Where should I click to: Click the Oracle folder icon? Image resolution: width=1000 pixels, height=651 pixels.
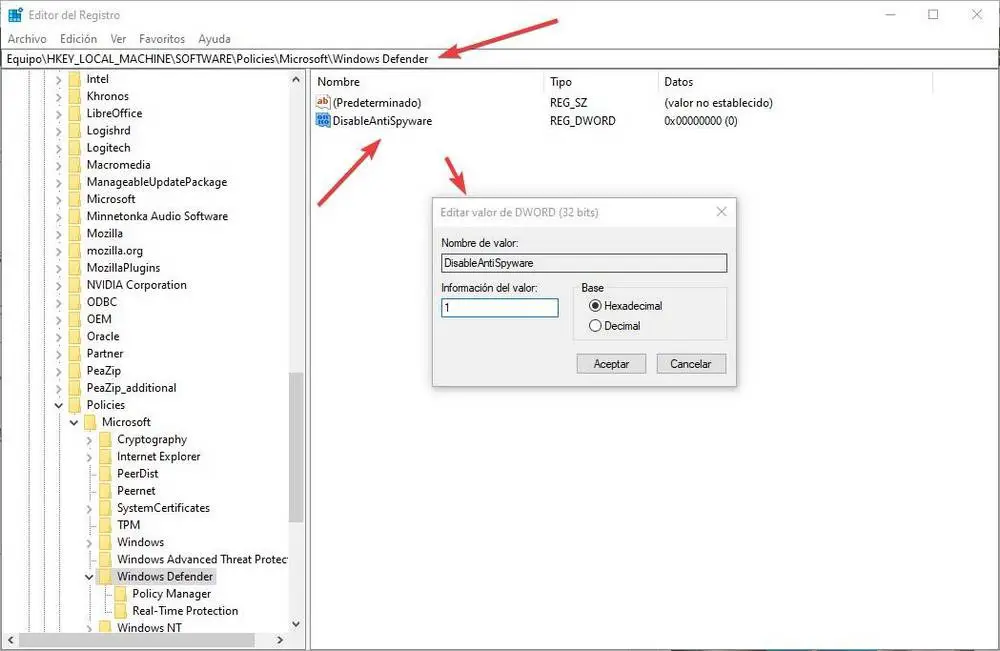point(75,336)
